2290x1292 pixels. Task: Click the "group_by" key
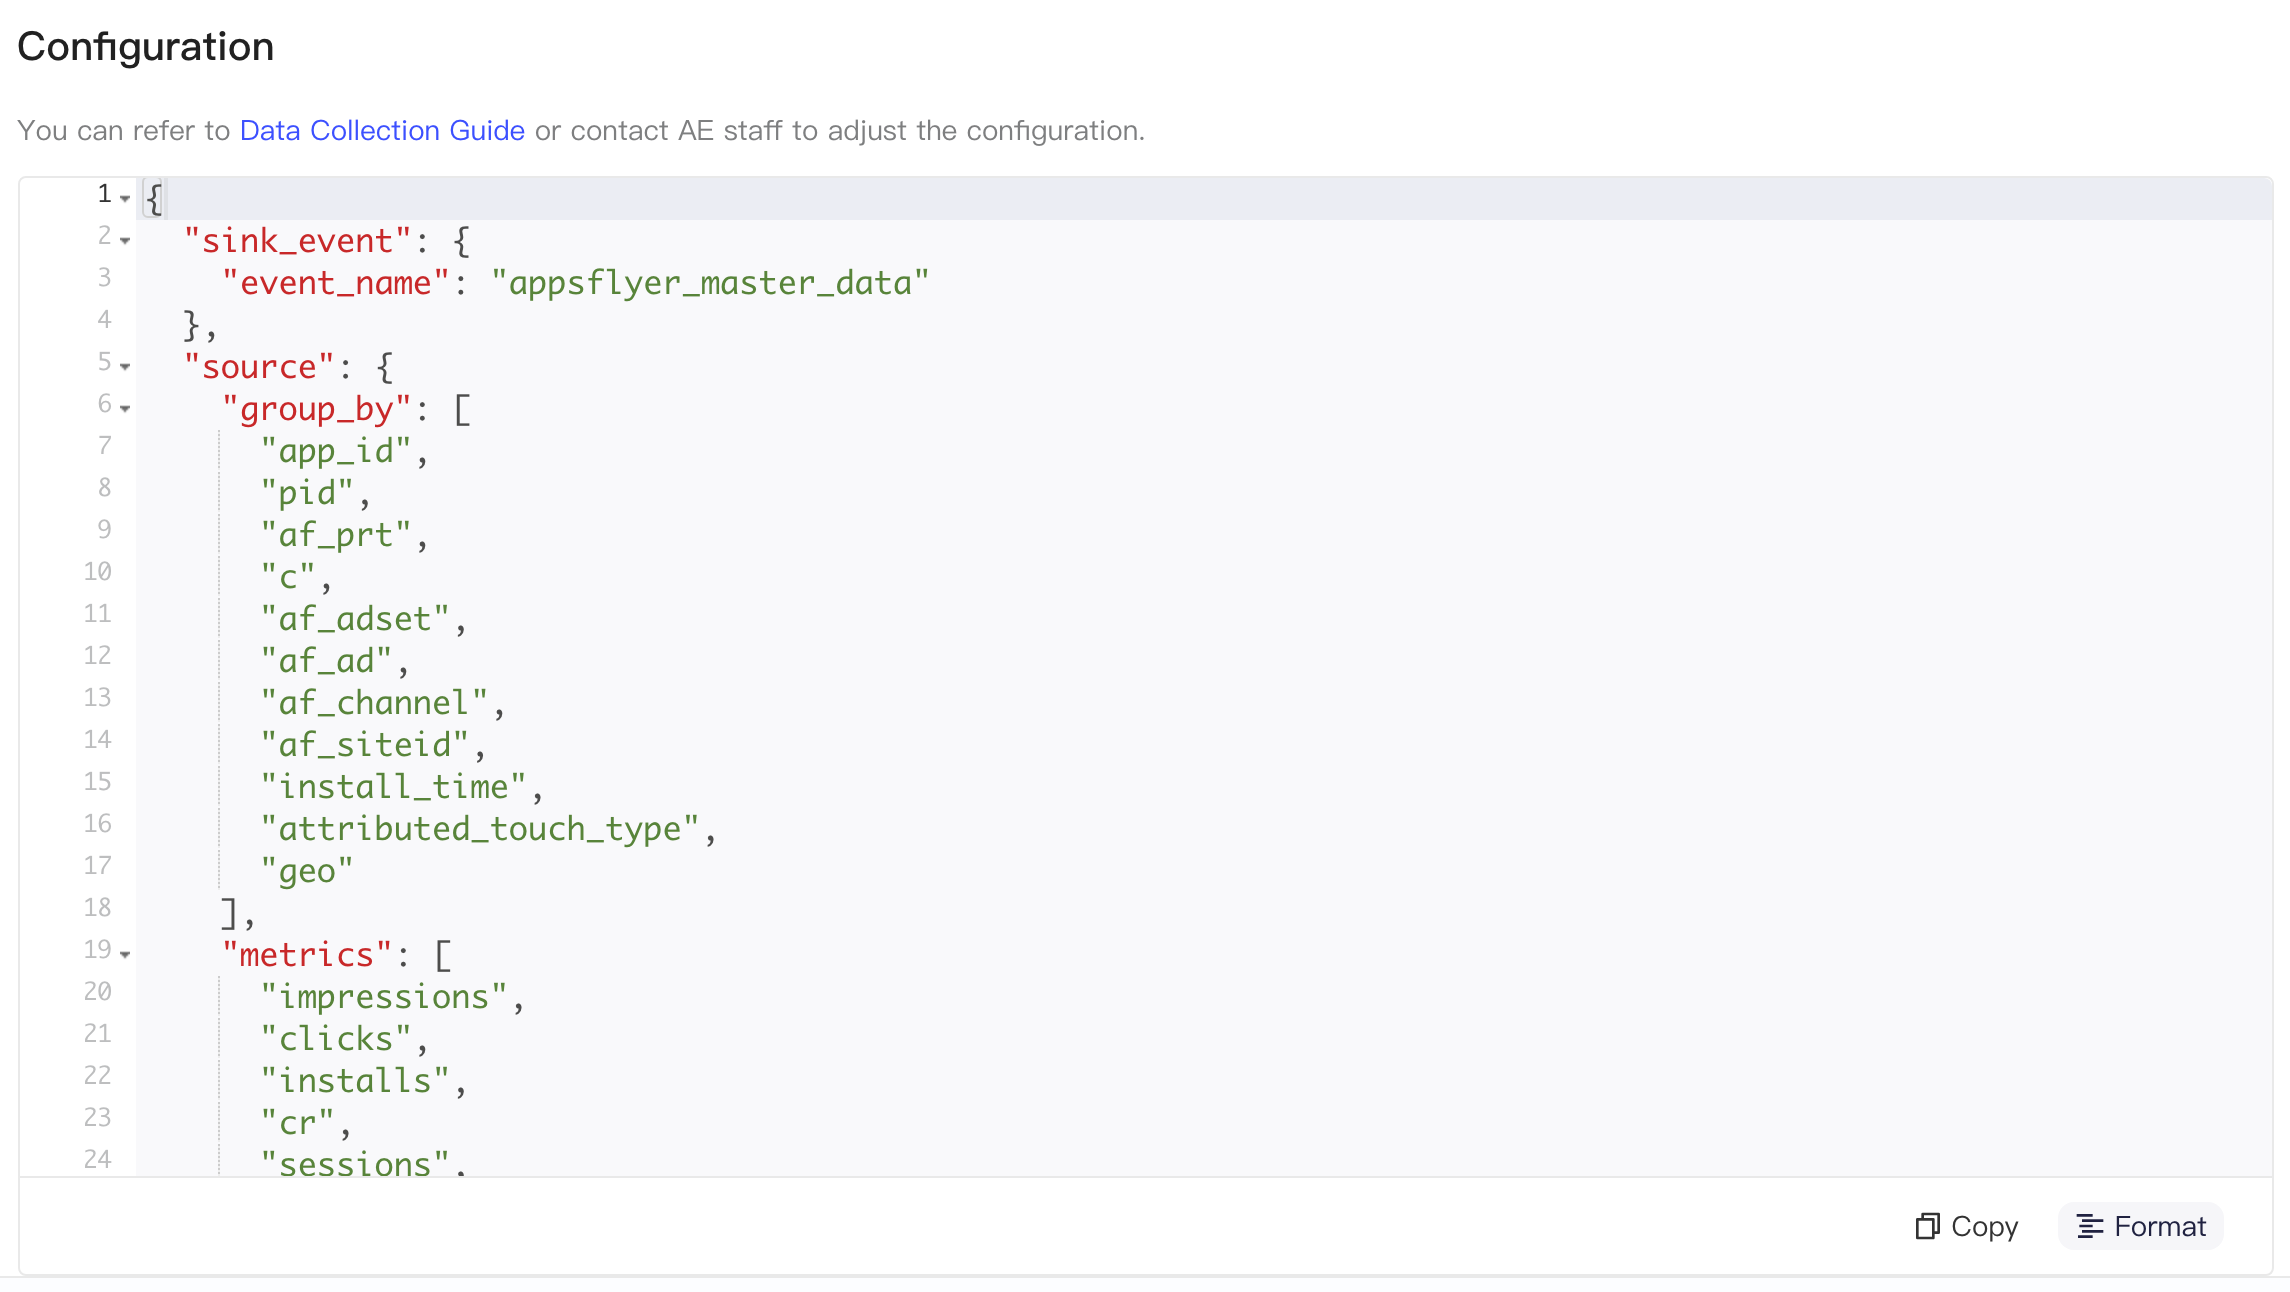point(317,409)
